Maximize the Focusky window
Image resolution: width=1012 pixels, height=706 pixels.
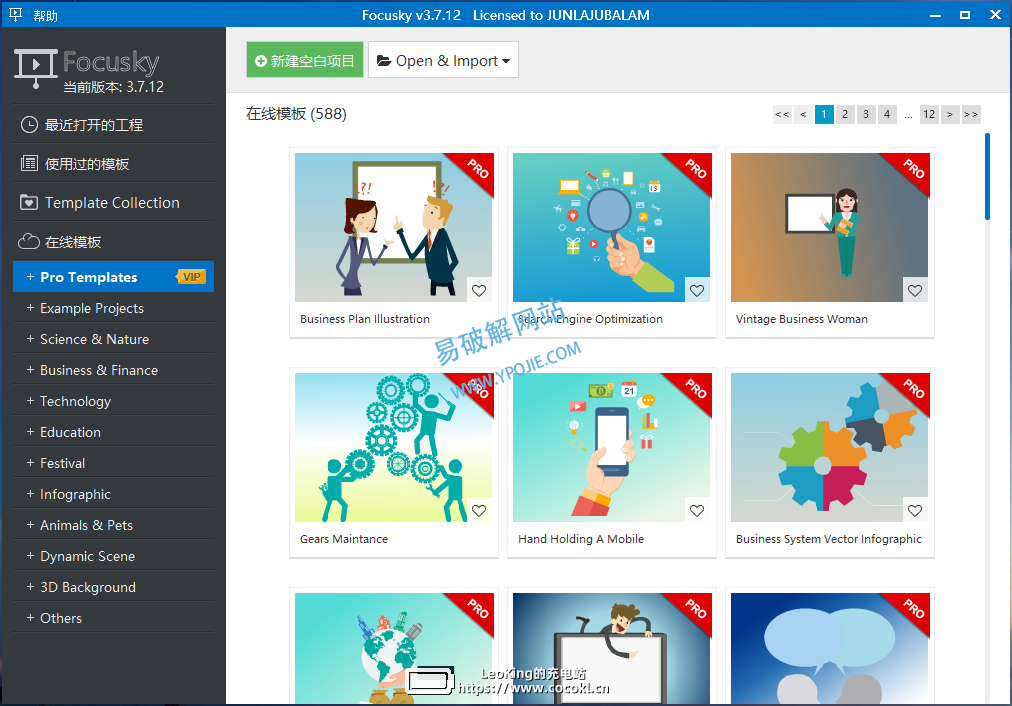965,15
